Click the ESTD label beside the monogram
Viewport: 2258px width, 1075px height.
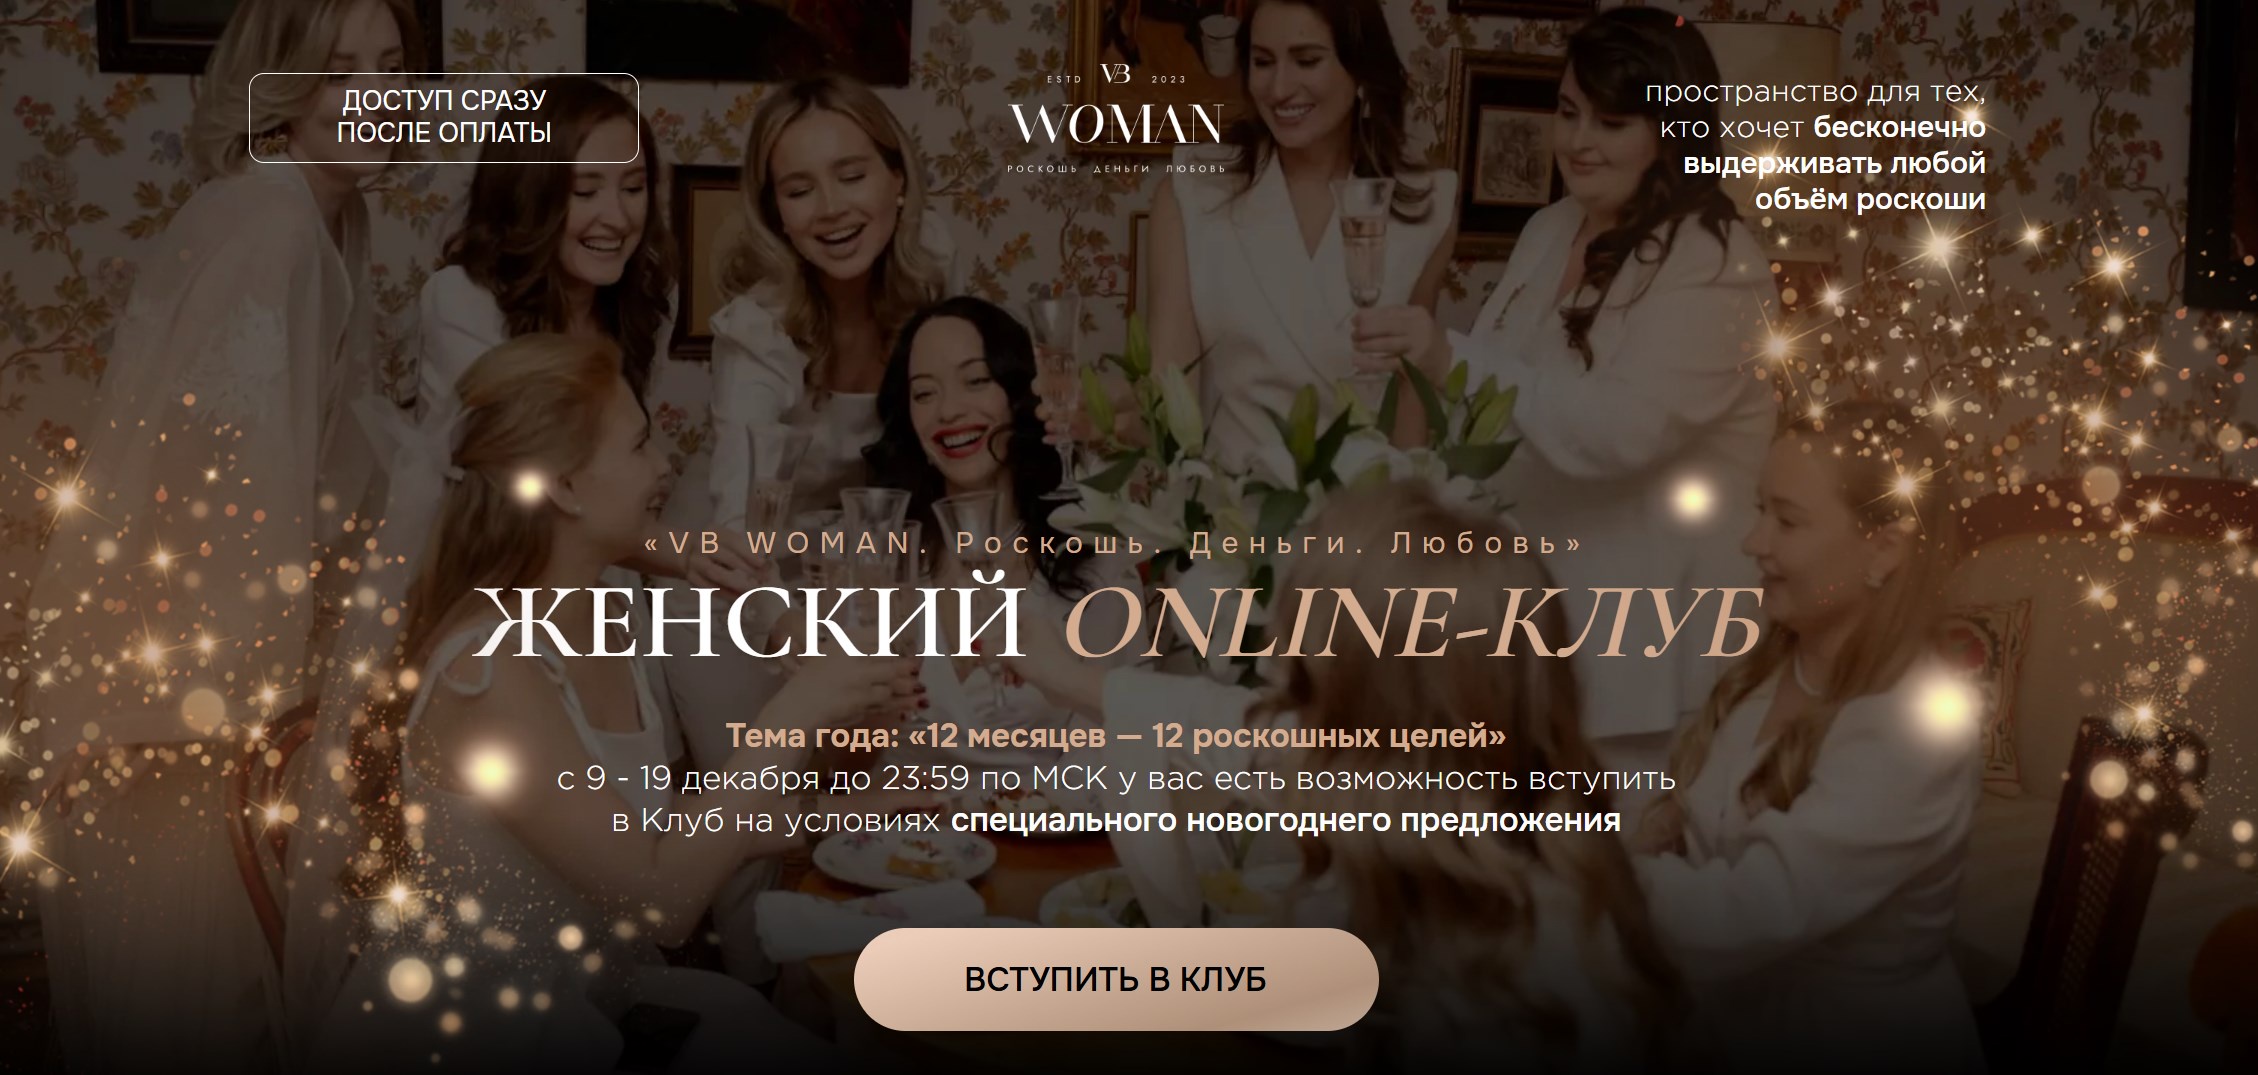(1064, 78)
